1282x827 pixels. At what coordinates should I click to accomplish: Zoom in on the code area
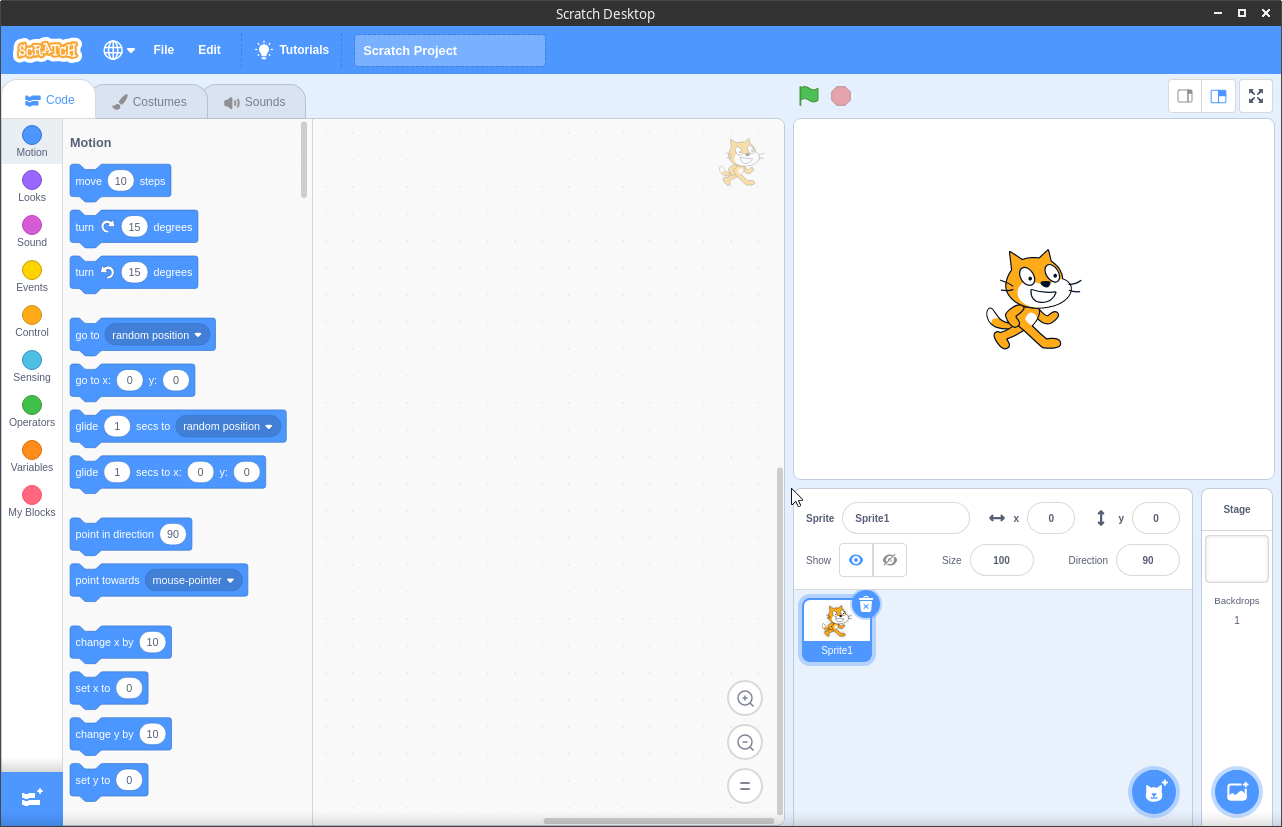744,698
